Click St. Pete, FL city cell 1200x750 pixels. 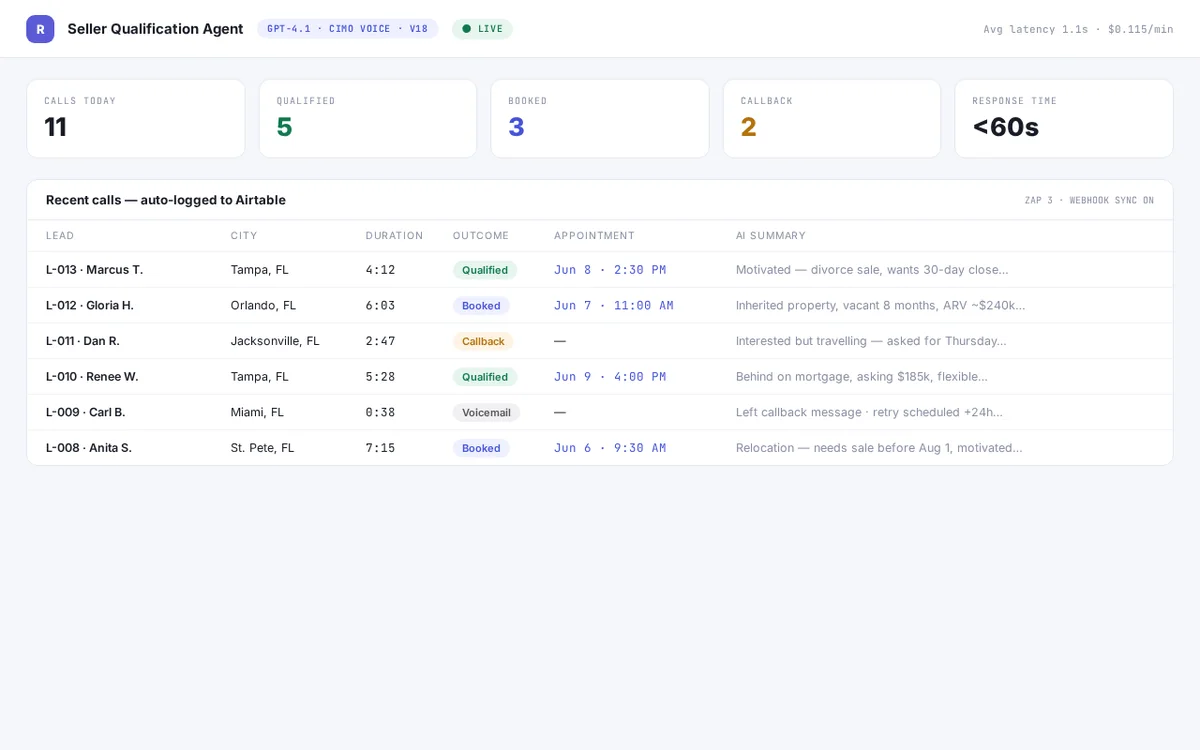tap(262, 448)
